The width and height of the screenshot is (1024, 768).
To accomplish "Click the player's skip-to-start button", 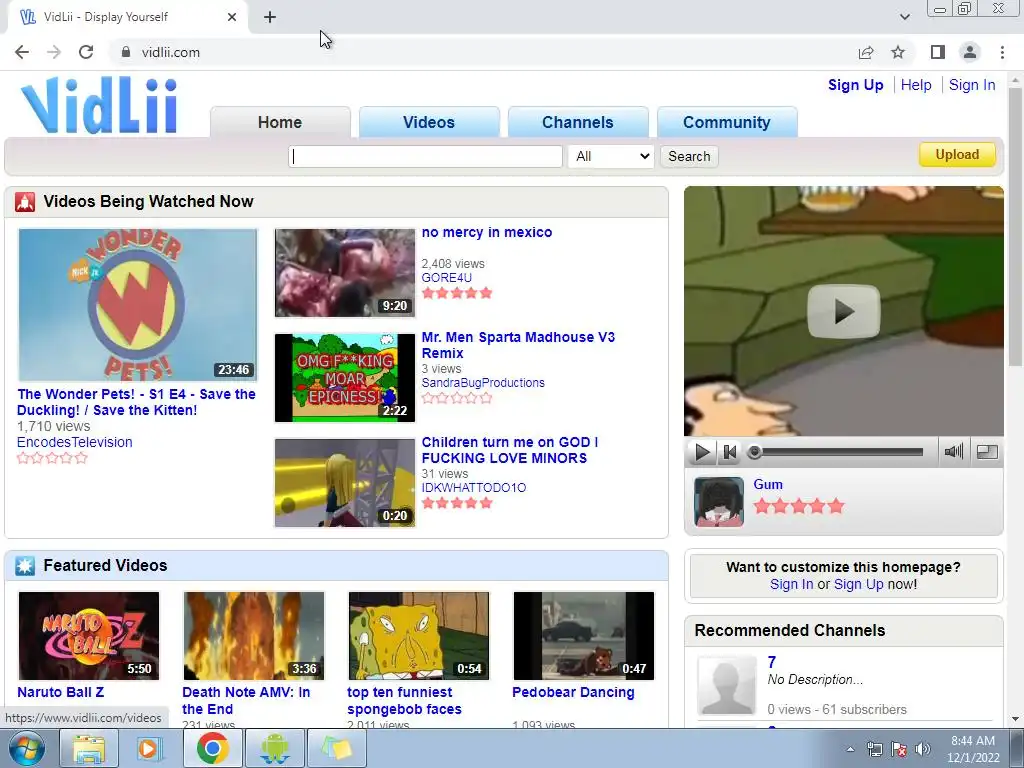I will tap(729, 452).
